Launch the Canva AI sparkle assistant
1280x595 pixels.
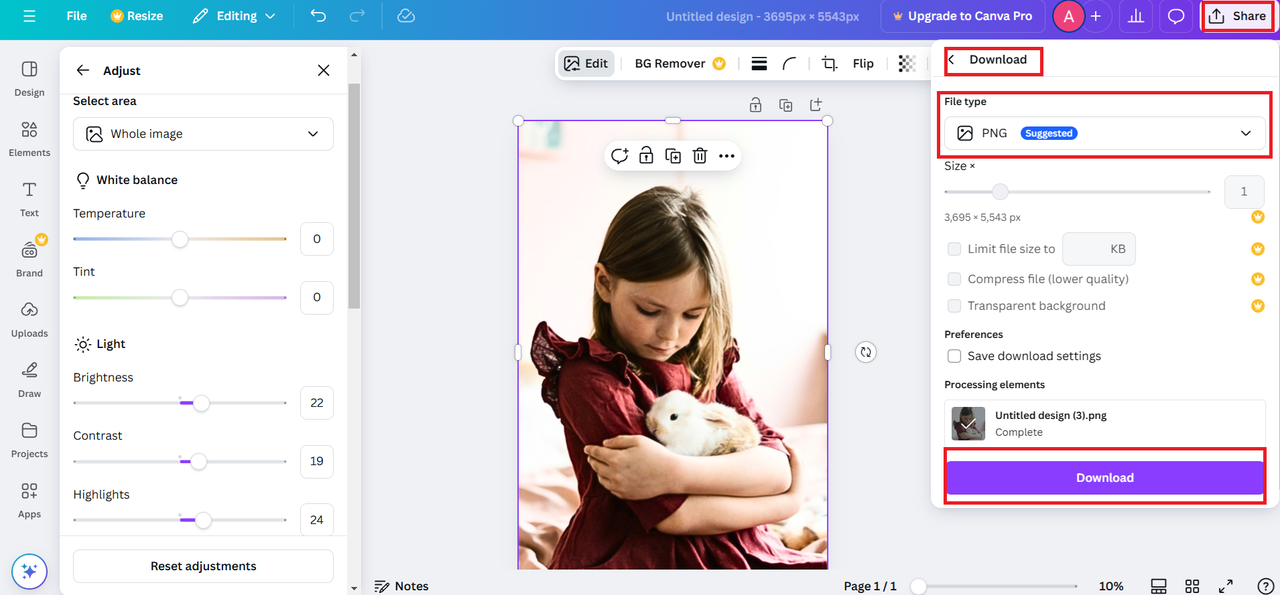pyautogui.click(x=29, y=572)
